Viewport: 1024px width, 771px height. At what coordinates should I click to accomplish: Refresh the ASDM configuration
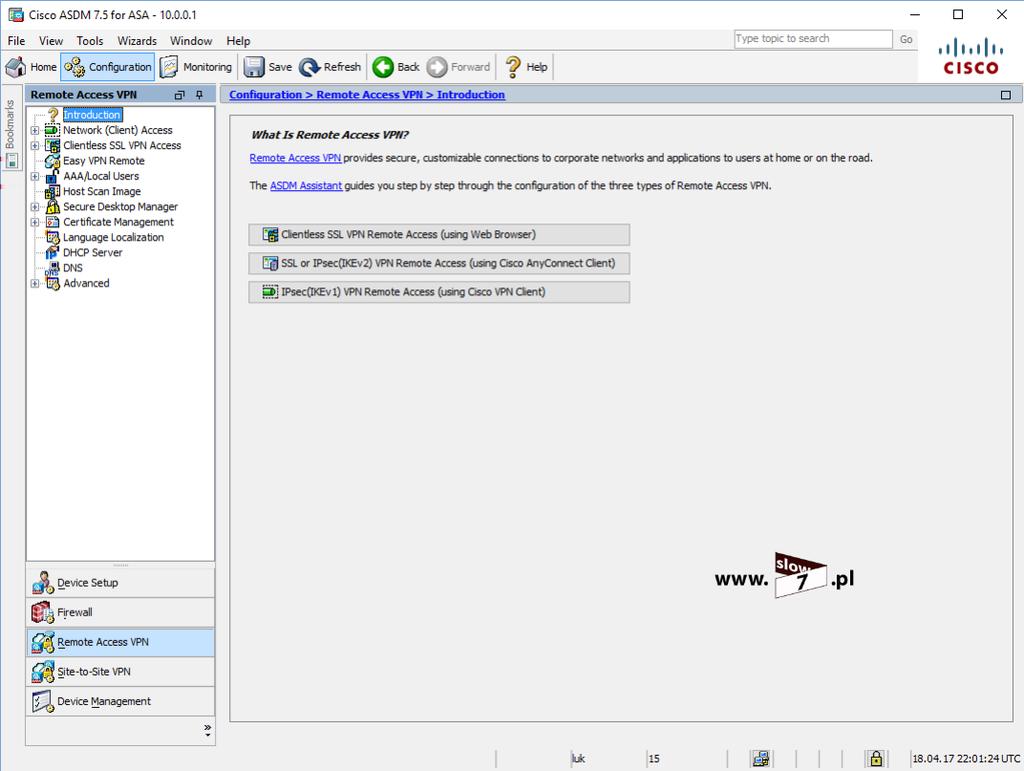pos(330,67)
